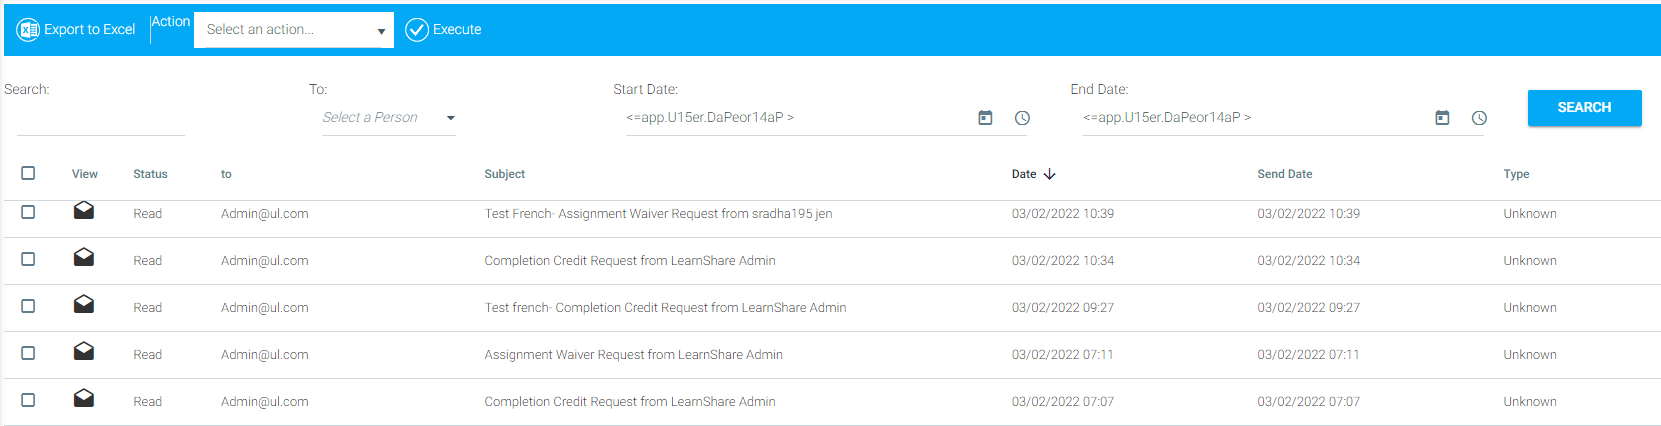Click the Export to Excel icon

click(28, 30)
